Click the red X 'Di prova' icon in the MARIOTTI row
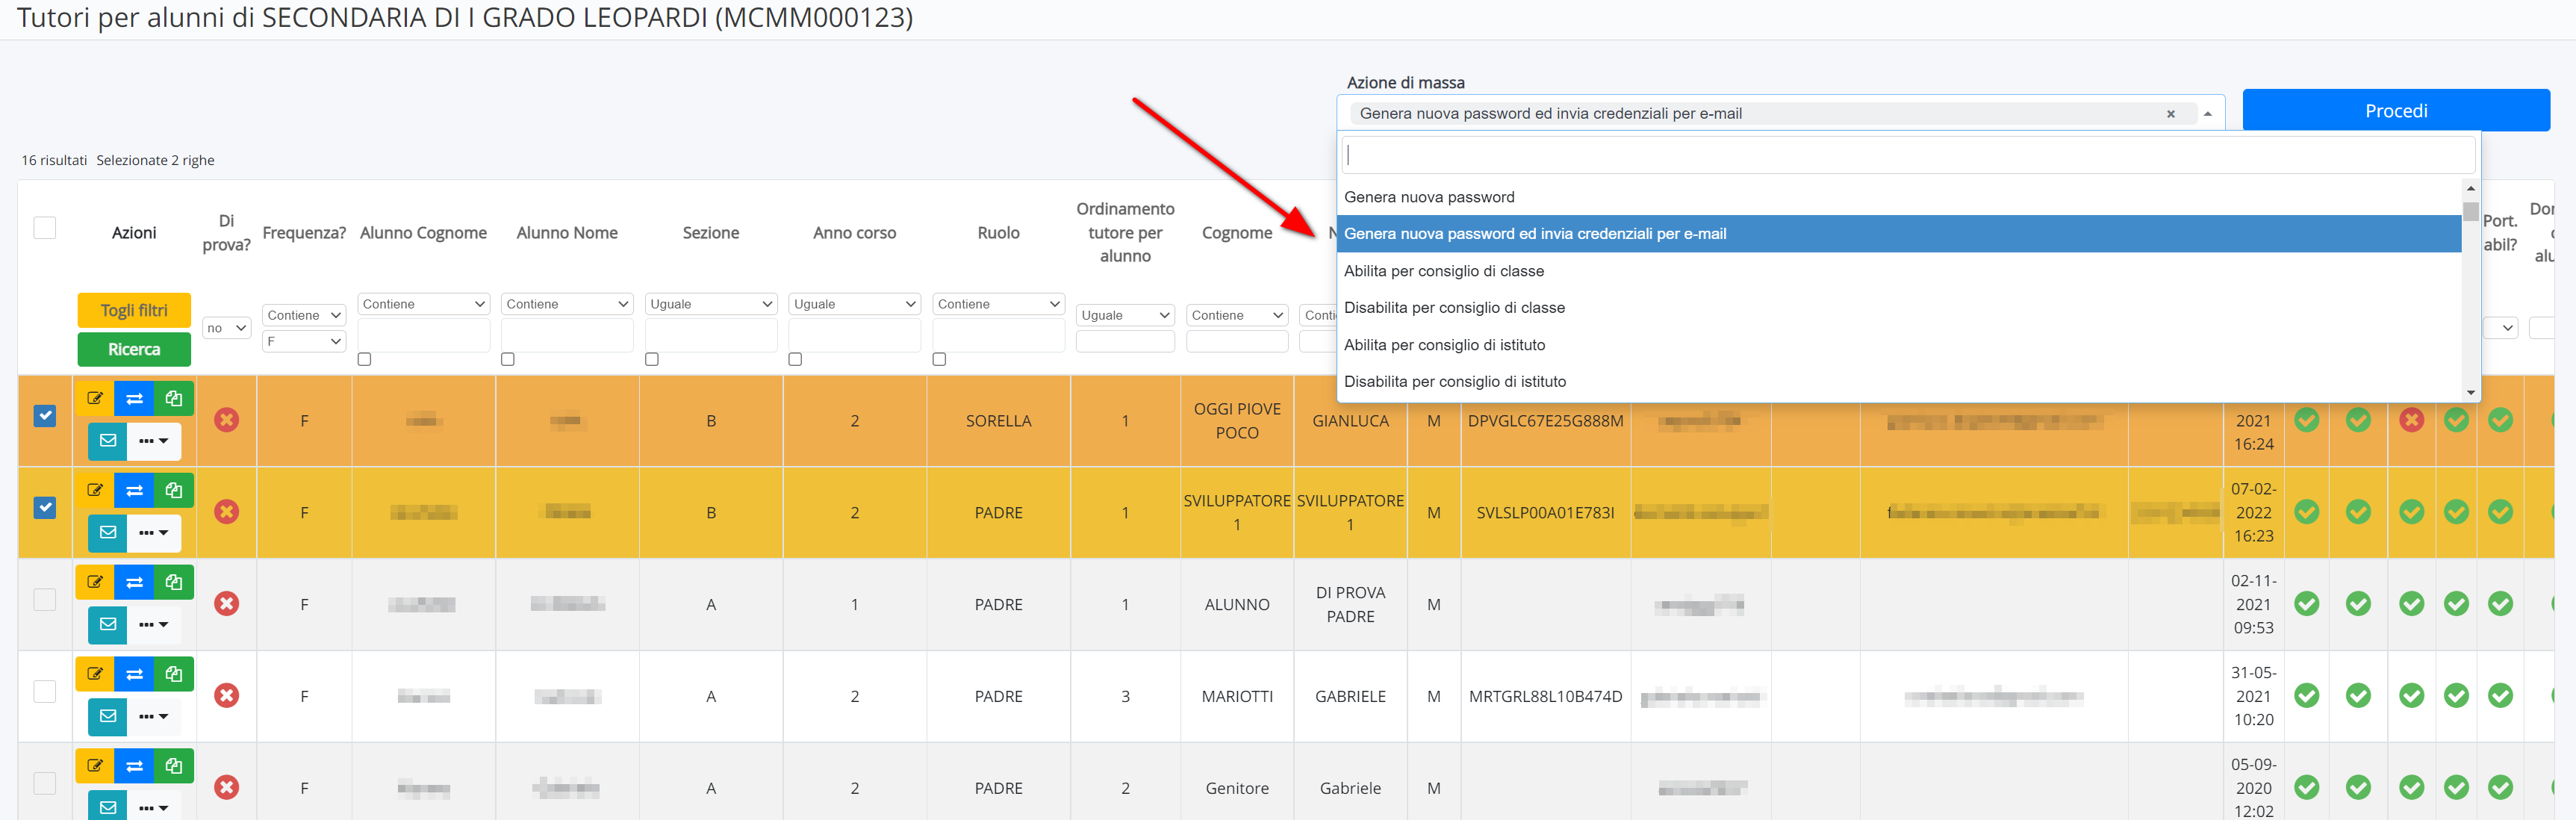Viewport: 2576px width, 820px height. tap(227, 696)
